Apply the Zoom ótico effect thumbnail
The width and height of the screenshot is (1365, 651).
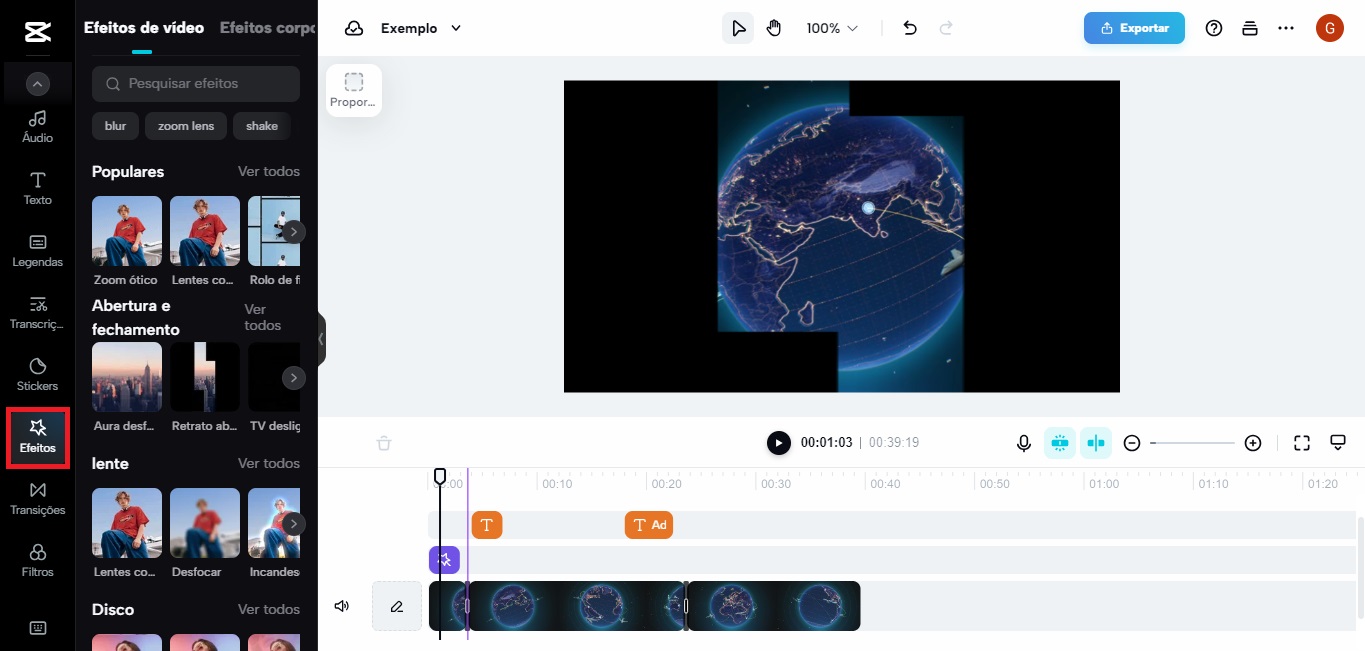pos(127,231)
